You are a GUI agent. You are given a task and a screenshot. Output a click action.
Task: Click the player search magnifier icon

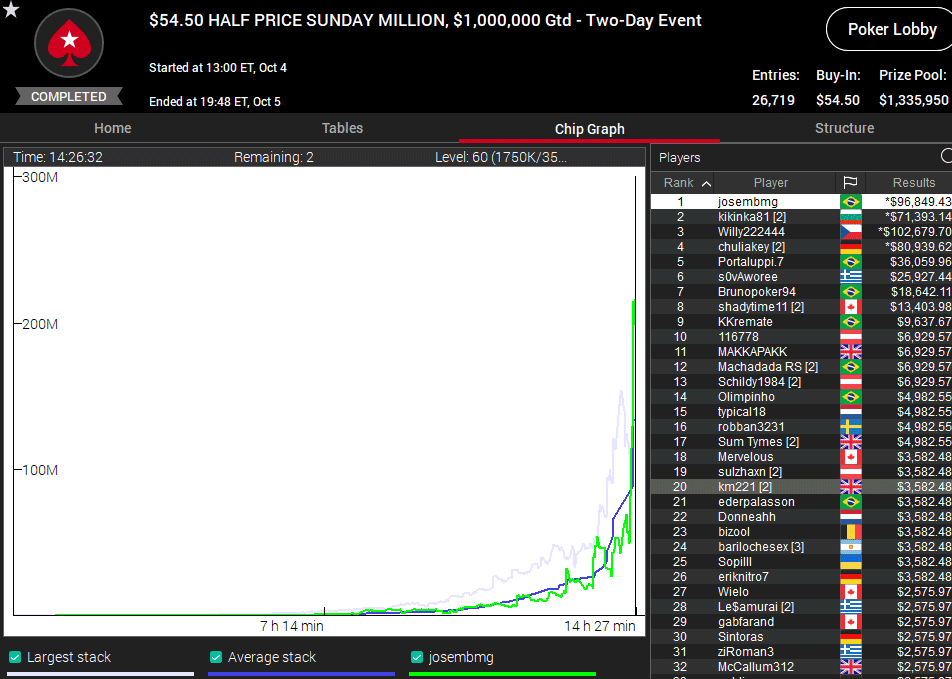tap(946, 157)
